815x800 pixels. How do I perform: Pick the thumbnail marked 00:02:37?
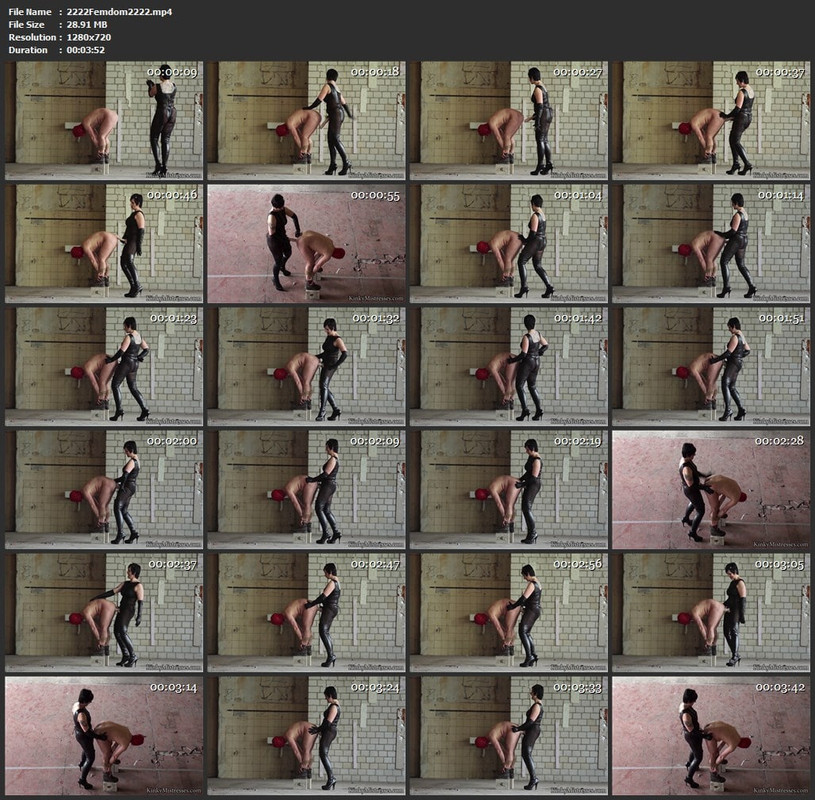pos(104,613)
